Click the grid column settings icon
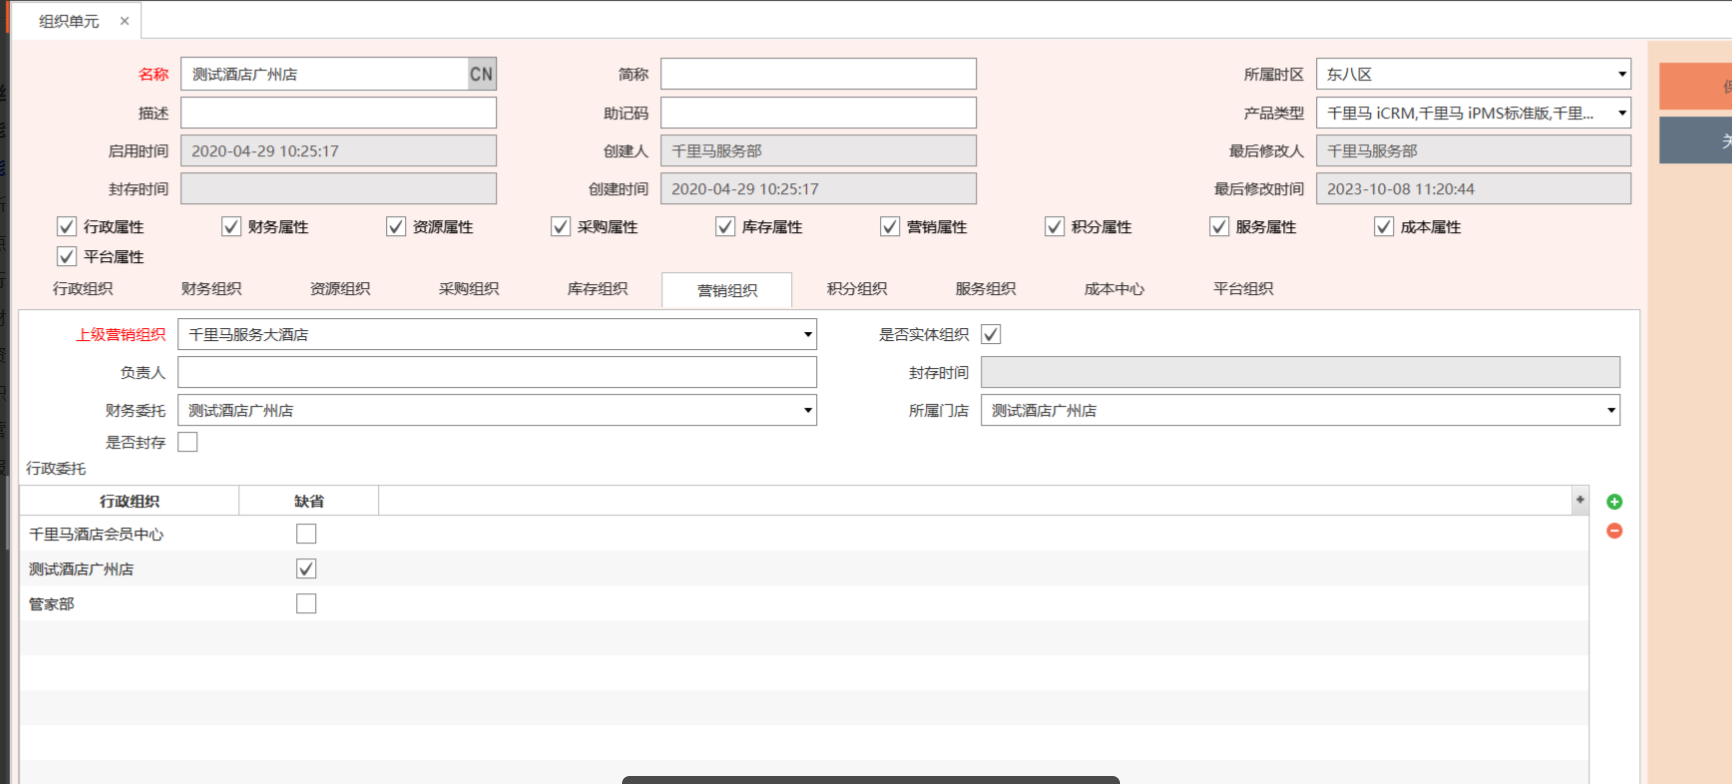1732x784 pixels. pyautogui.click(x=1580, y=500)
